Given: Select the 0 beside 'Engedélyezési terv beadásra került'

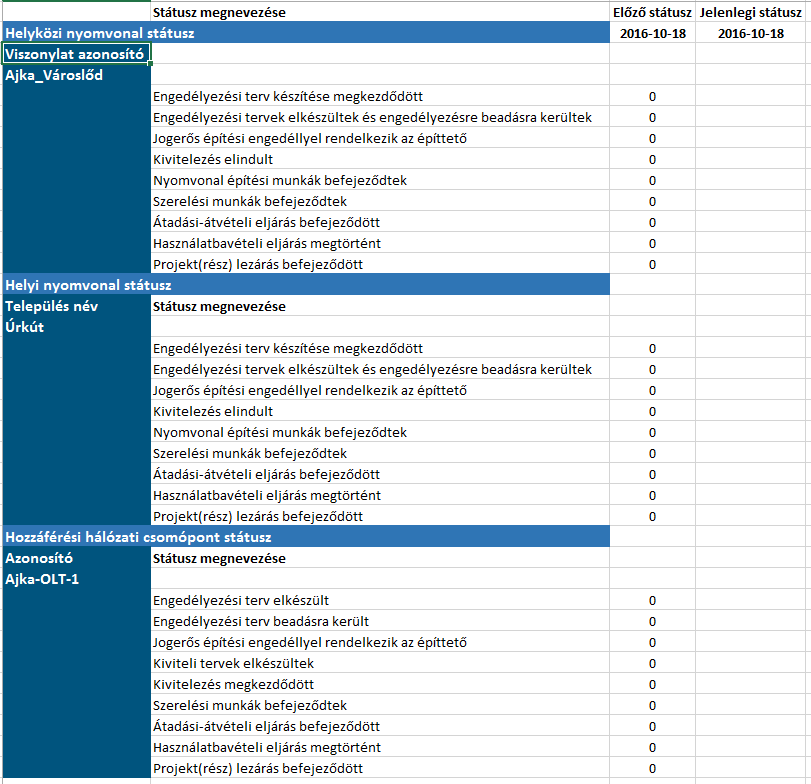Looking at the screenshot, I should (652, 622).
